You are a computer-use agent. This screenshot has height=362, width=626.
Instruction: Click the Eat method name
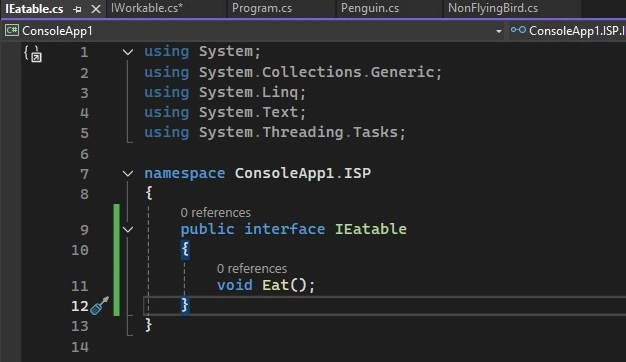click(276, 285)
